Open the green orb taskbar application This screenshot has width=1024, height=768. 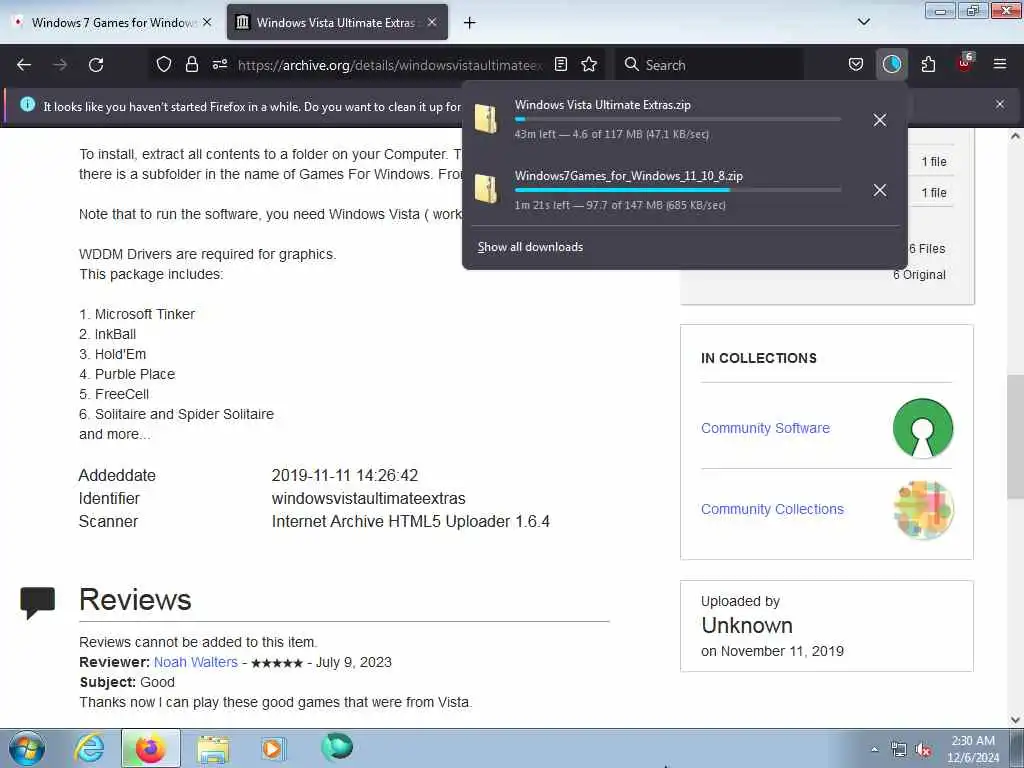[337, 747]
